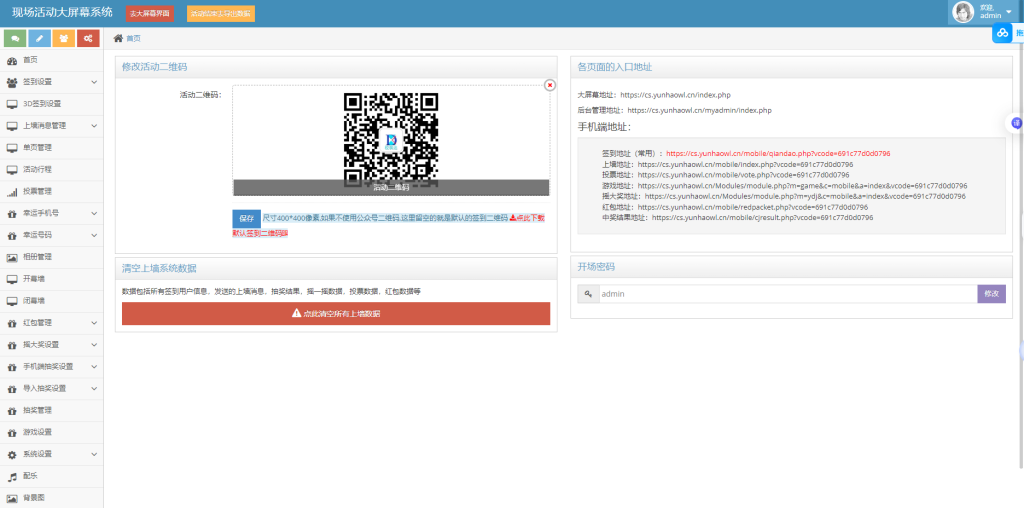Click the blue pencil edit shortcut icon
Viewport: 1024px width, 508px height.
point(39,39)
